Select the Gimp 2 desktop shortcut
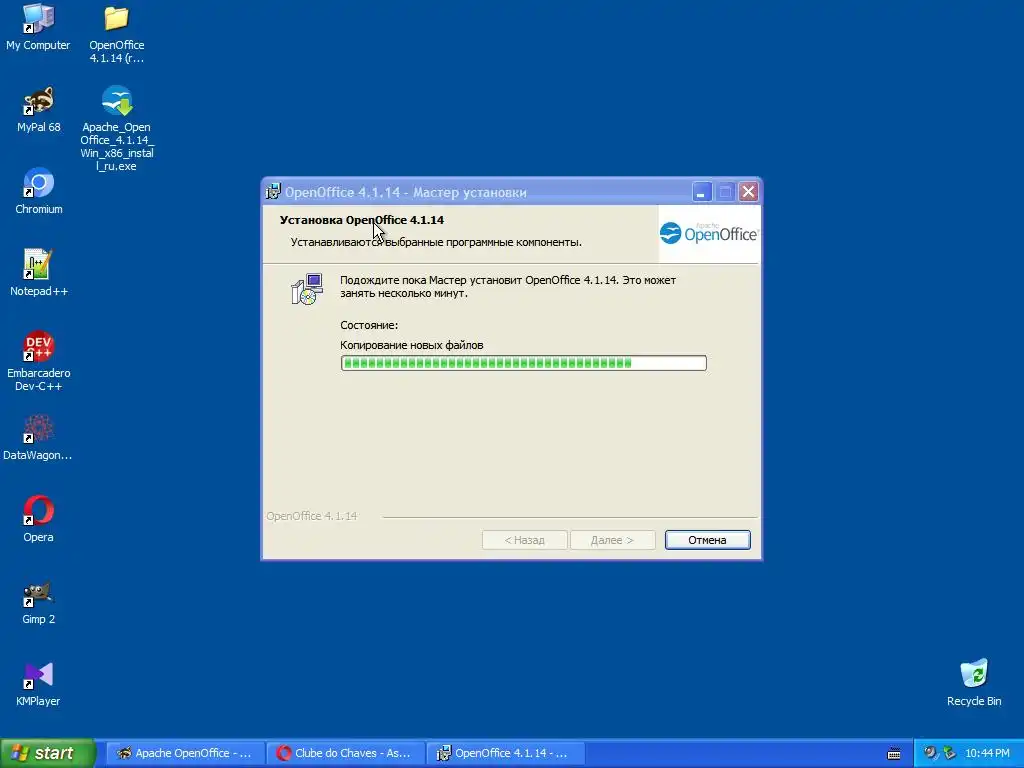 tap(39, 602)
